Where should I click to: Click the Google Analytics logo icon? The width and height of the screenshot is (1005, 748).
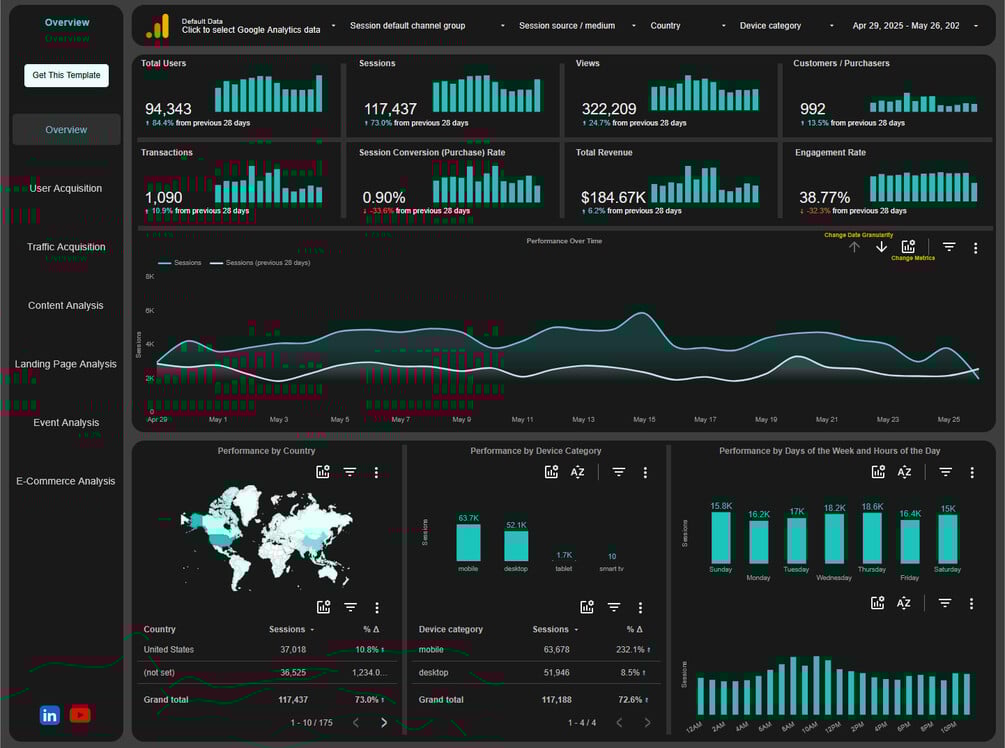158,26
